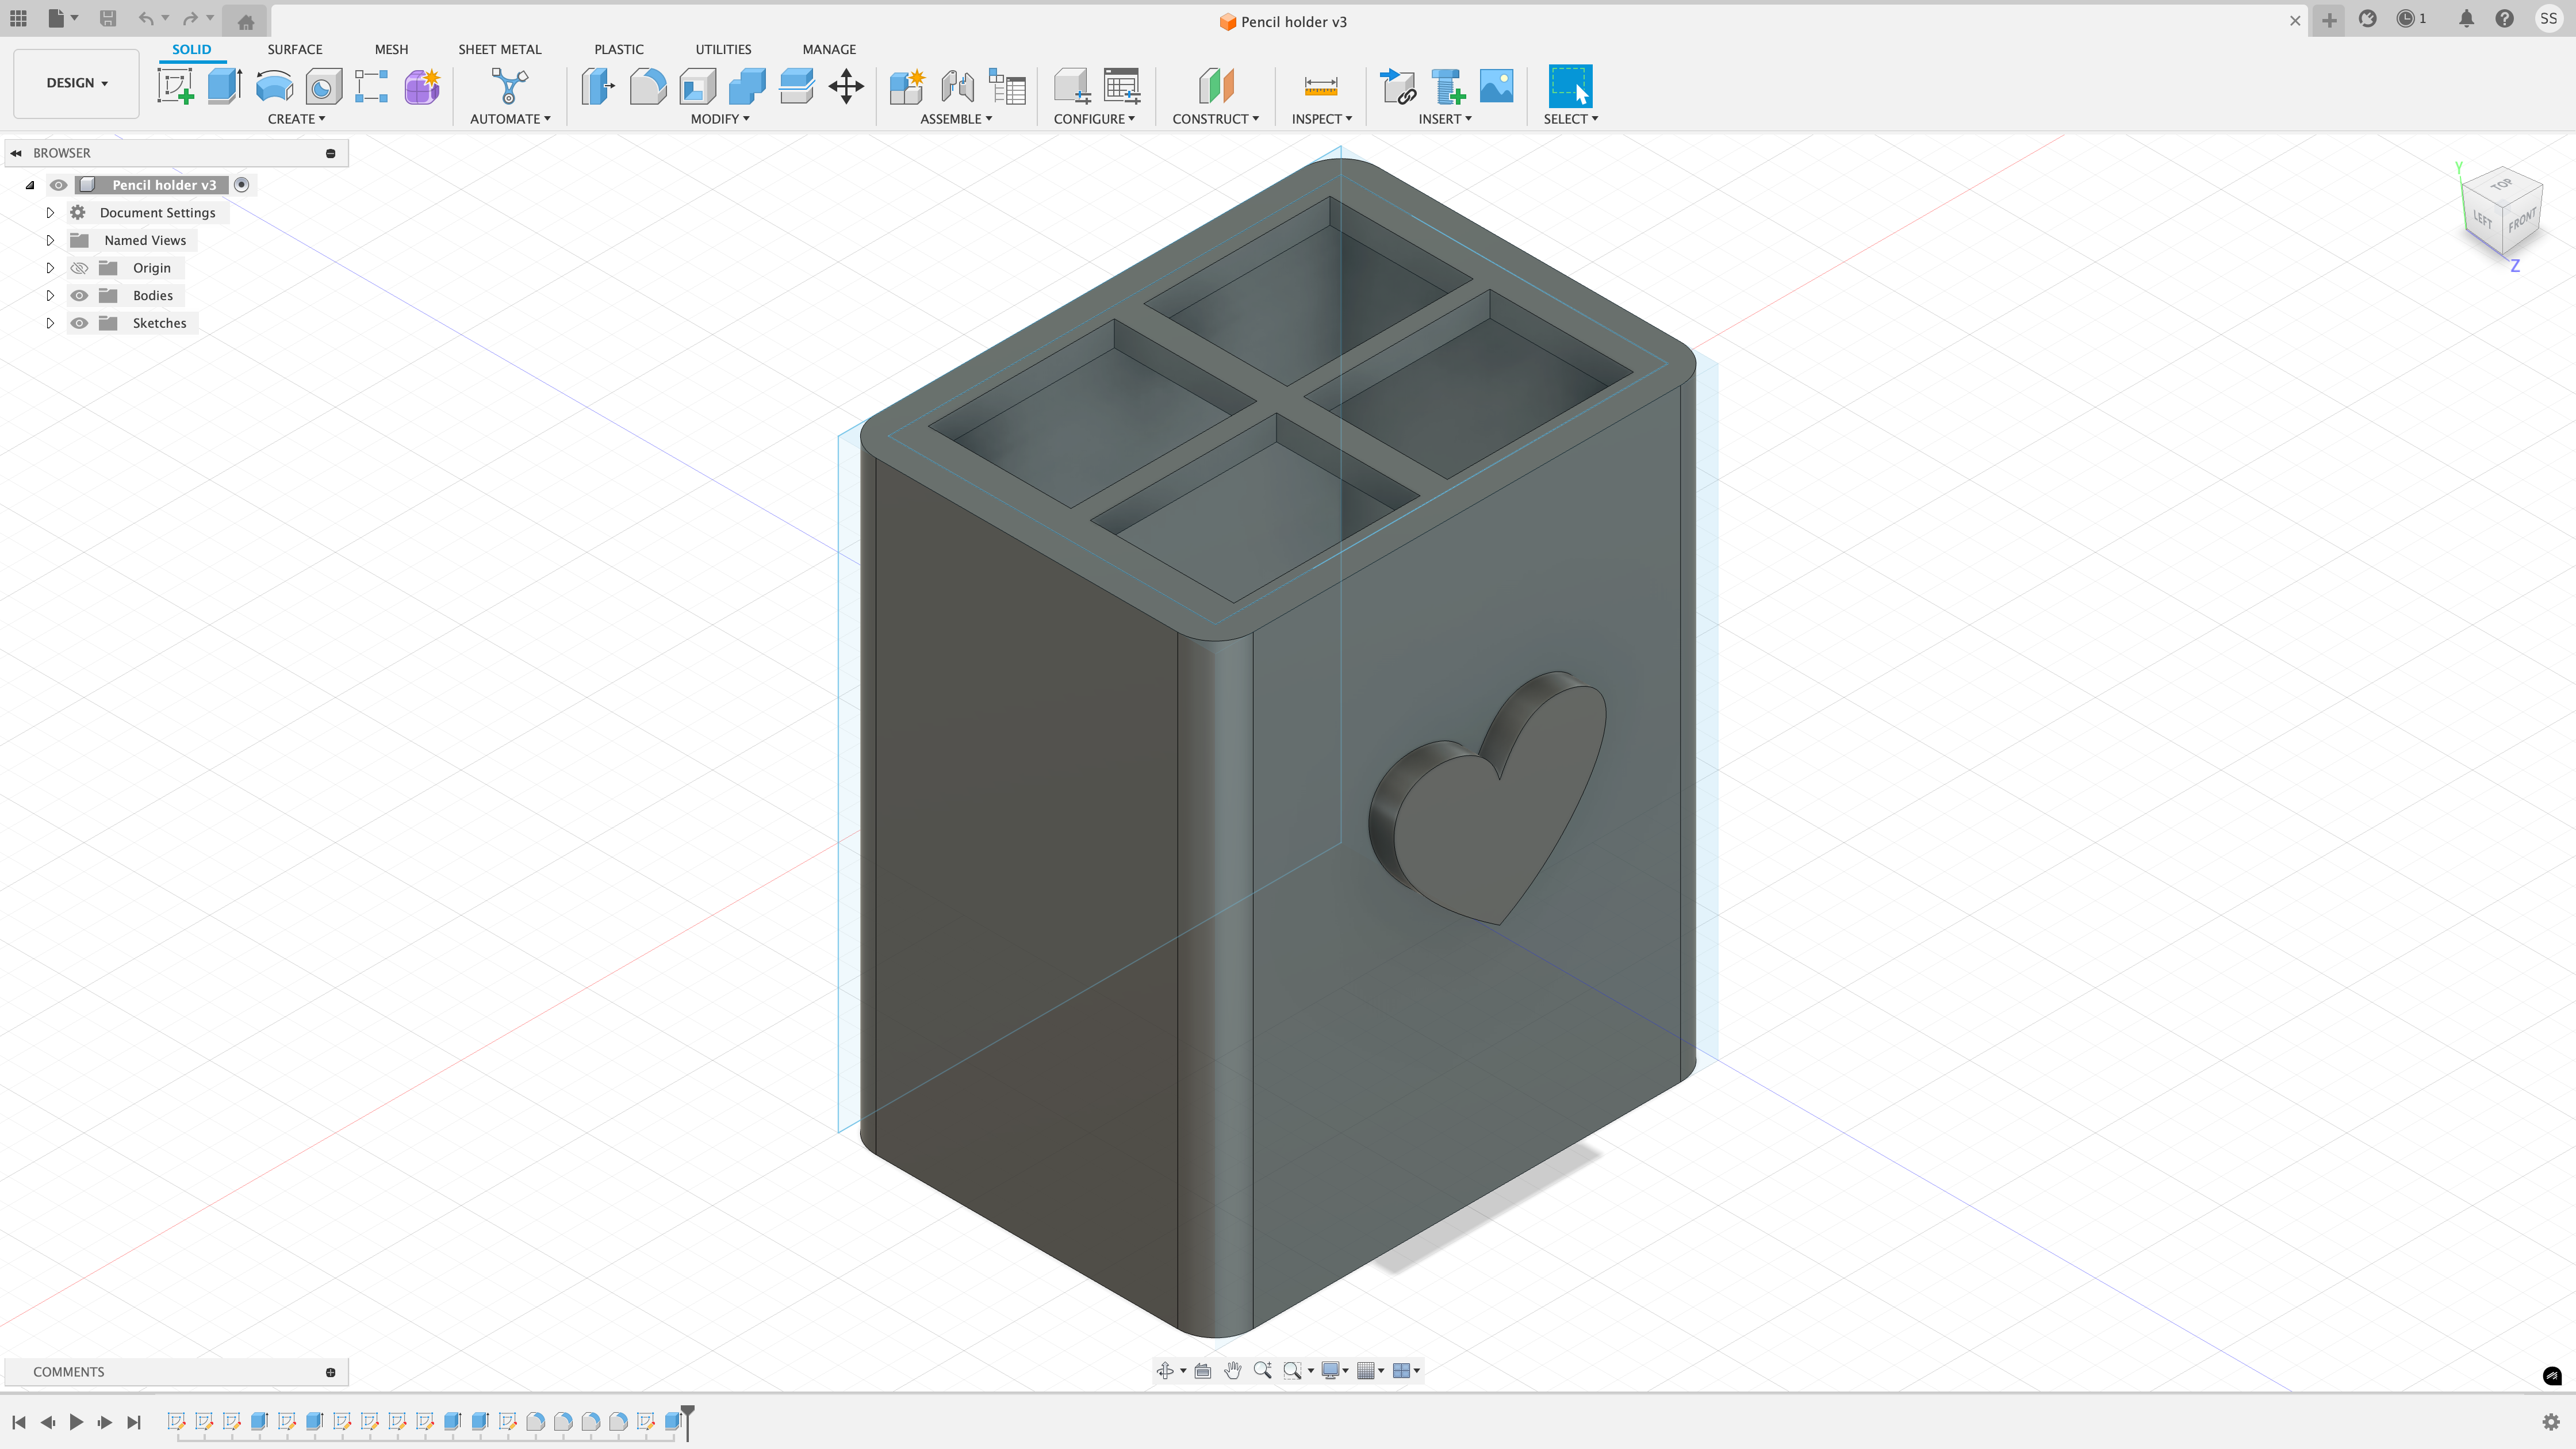Viewport: 2576px width, 1449px height.
Task: Click the Extrude tool icon
Action: coord(225,86)
